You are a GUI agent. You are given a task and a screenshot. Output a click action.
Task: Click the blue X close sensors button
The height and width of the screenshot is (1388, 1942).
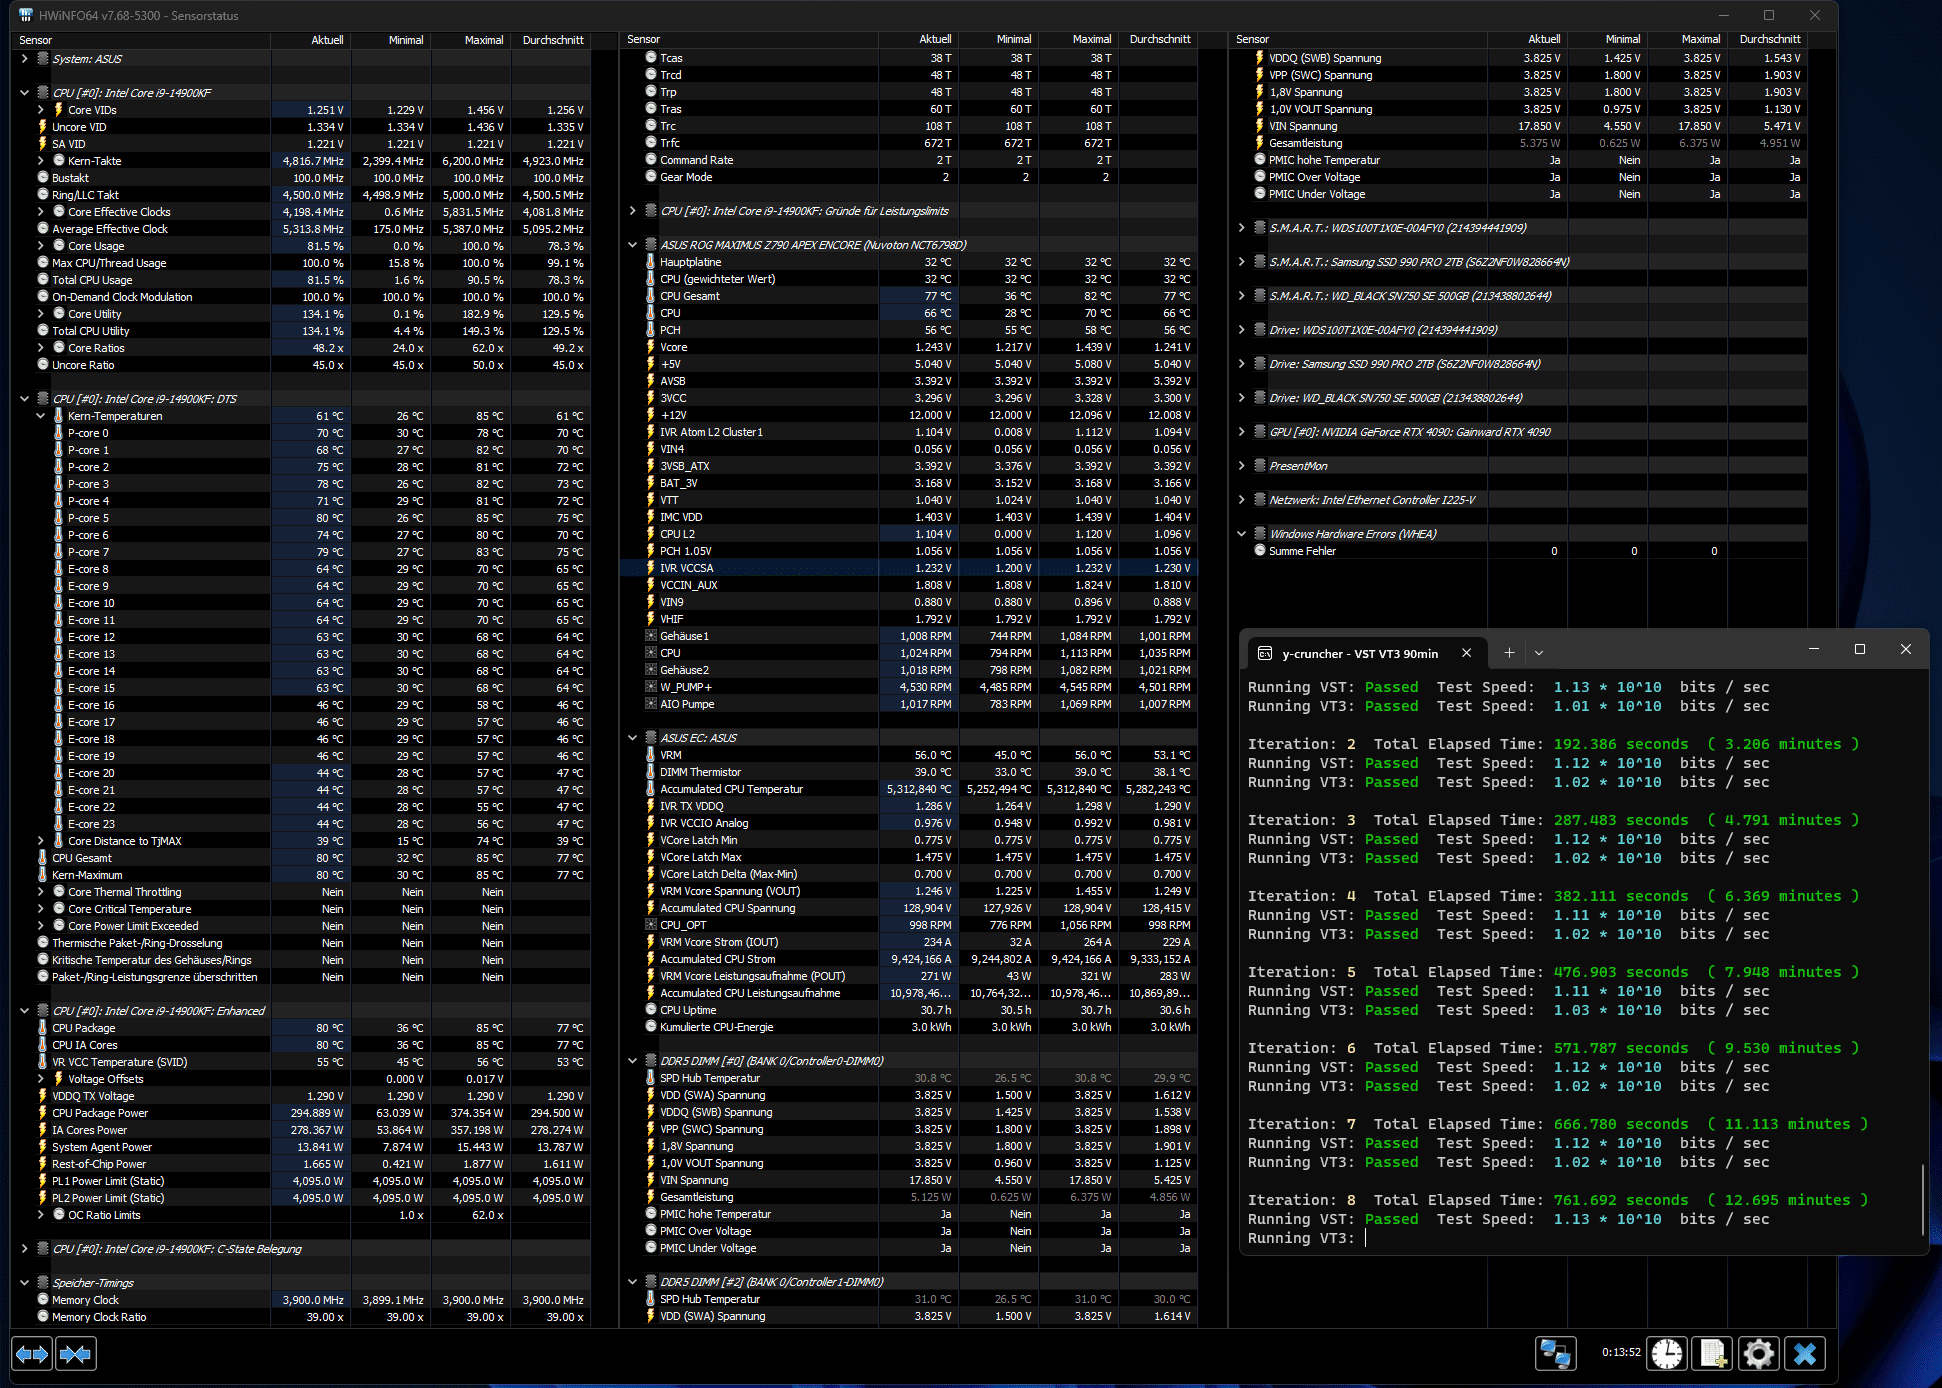click(1805, 1354)
